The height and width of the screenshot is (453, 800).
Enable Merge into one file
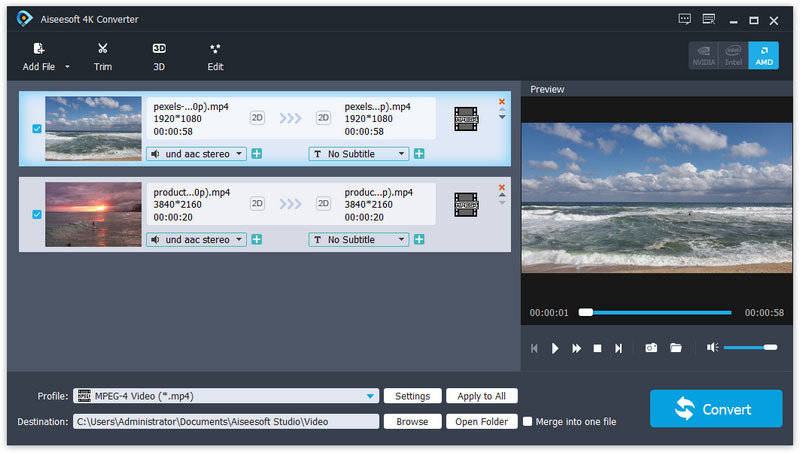[528, 422]
